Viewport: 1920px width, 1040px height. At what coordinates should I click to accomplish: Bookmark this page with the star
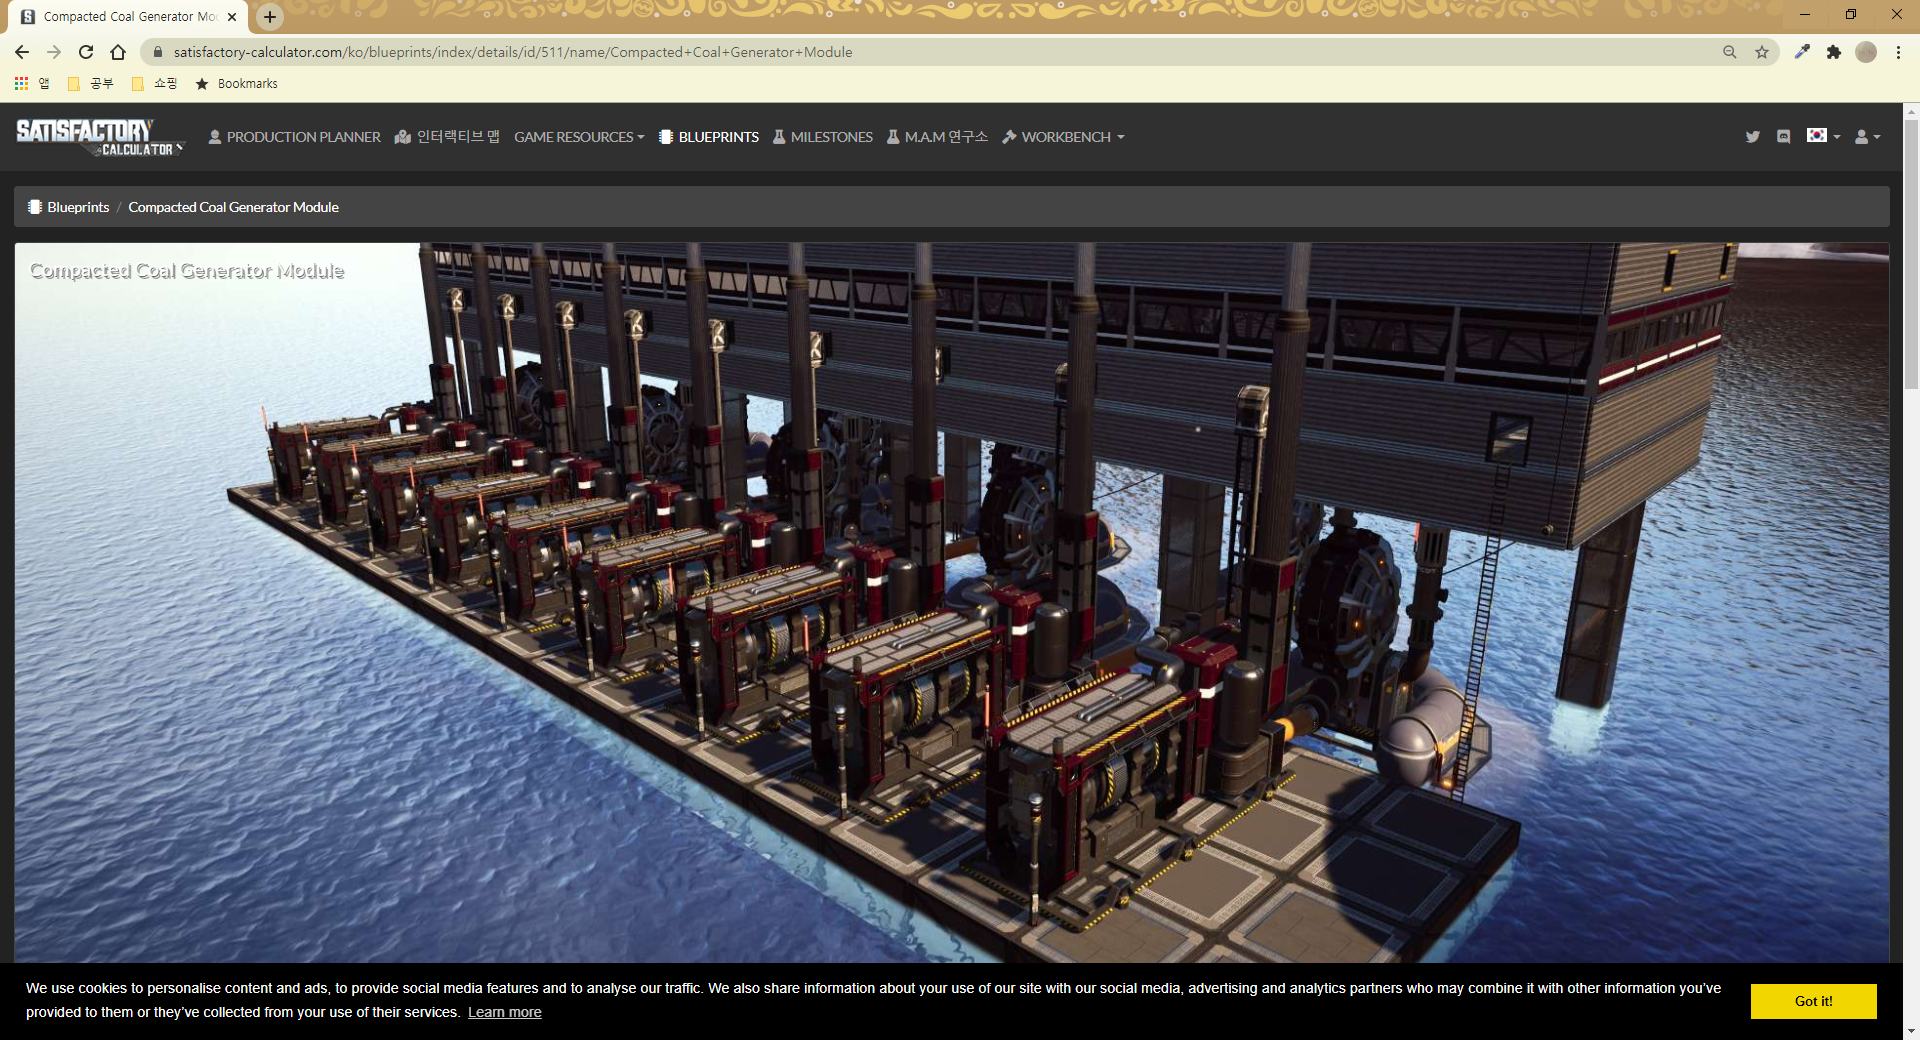tap(1761, 52)
